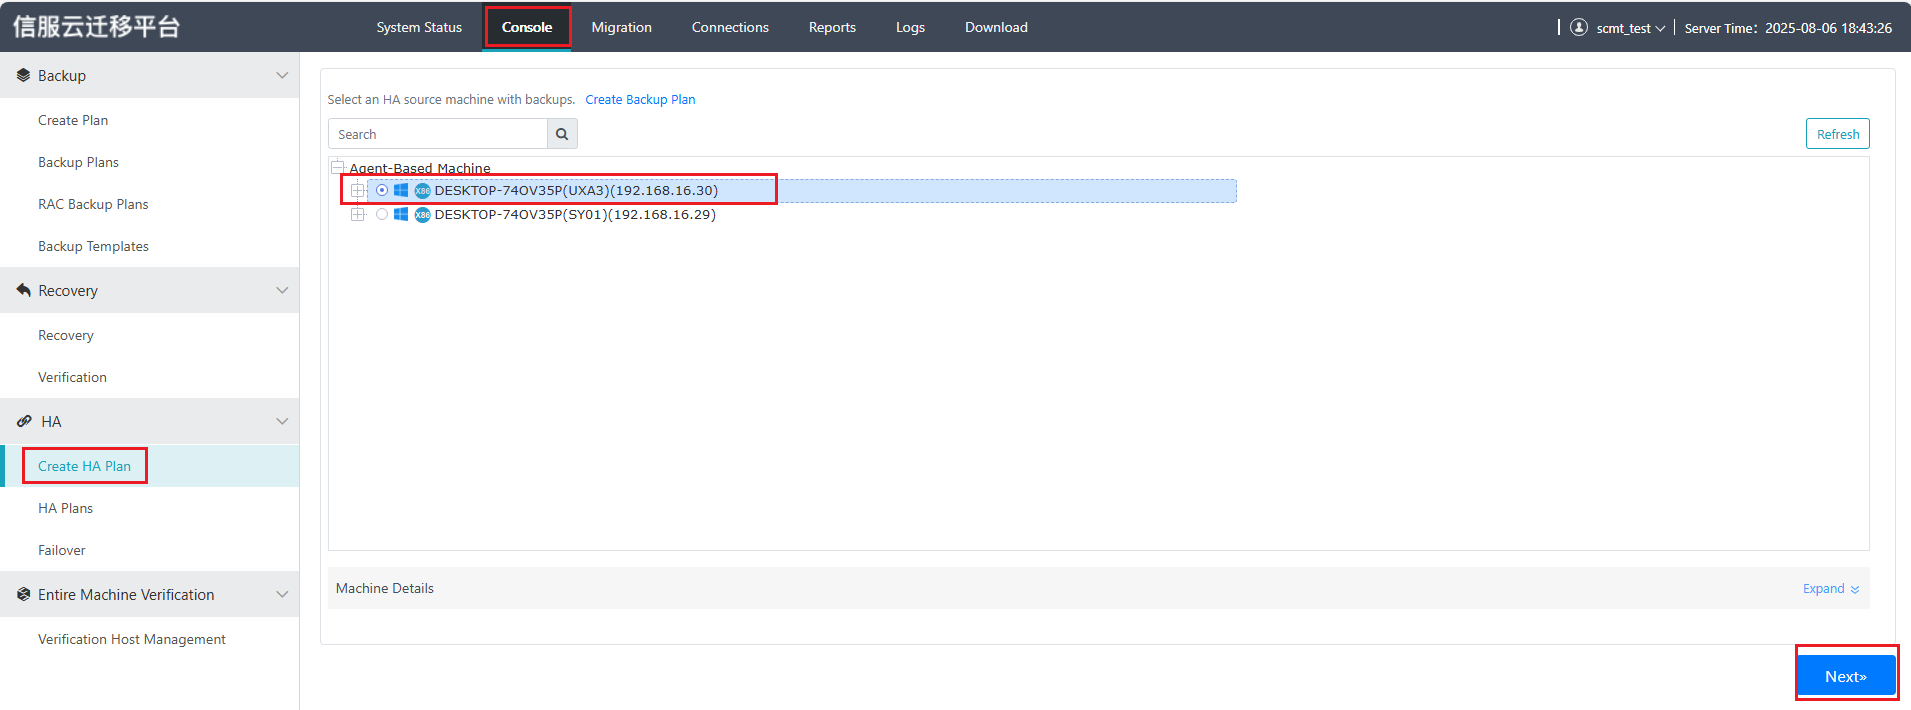1911x710 pixels.
Task: Open the Logs tab
Action: [x=910, y=27]
